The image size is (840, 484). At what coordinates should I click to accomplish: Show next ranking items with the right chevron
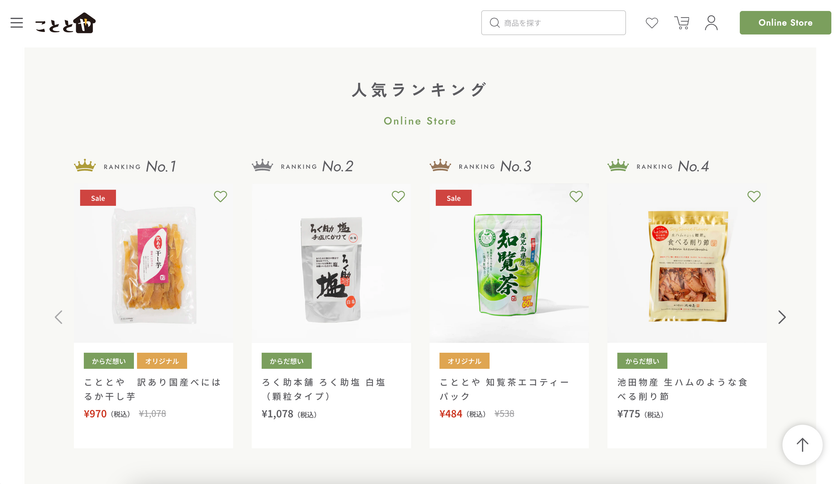pos(782,317)
